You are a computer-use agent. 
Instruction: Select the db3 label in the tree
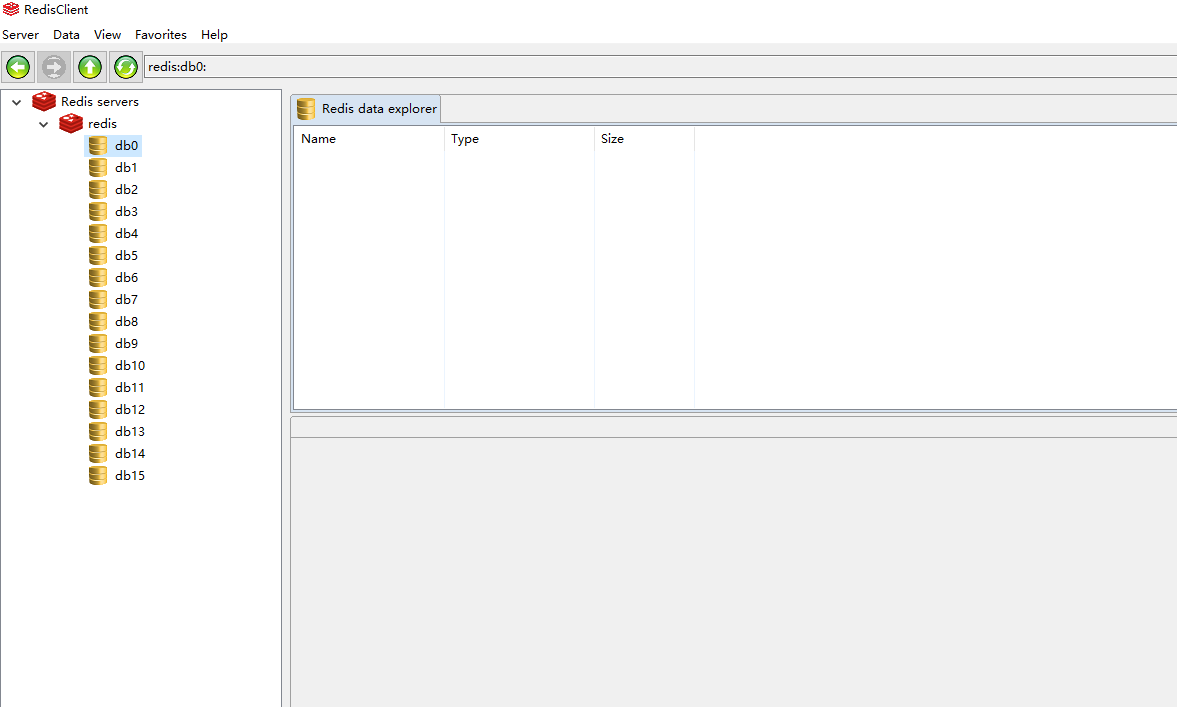[126, 212]
